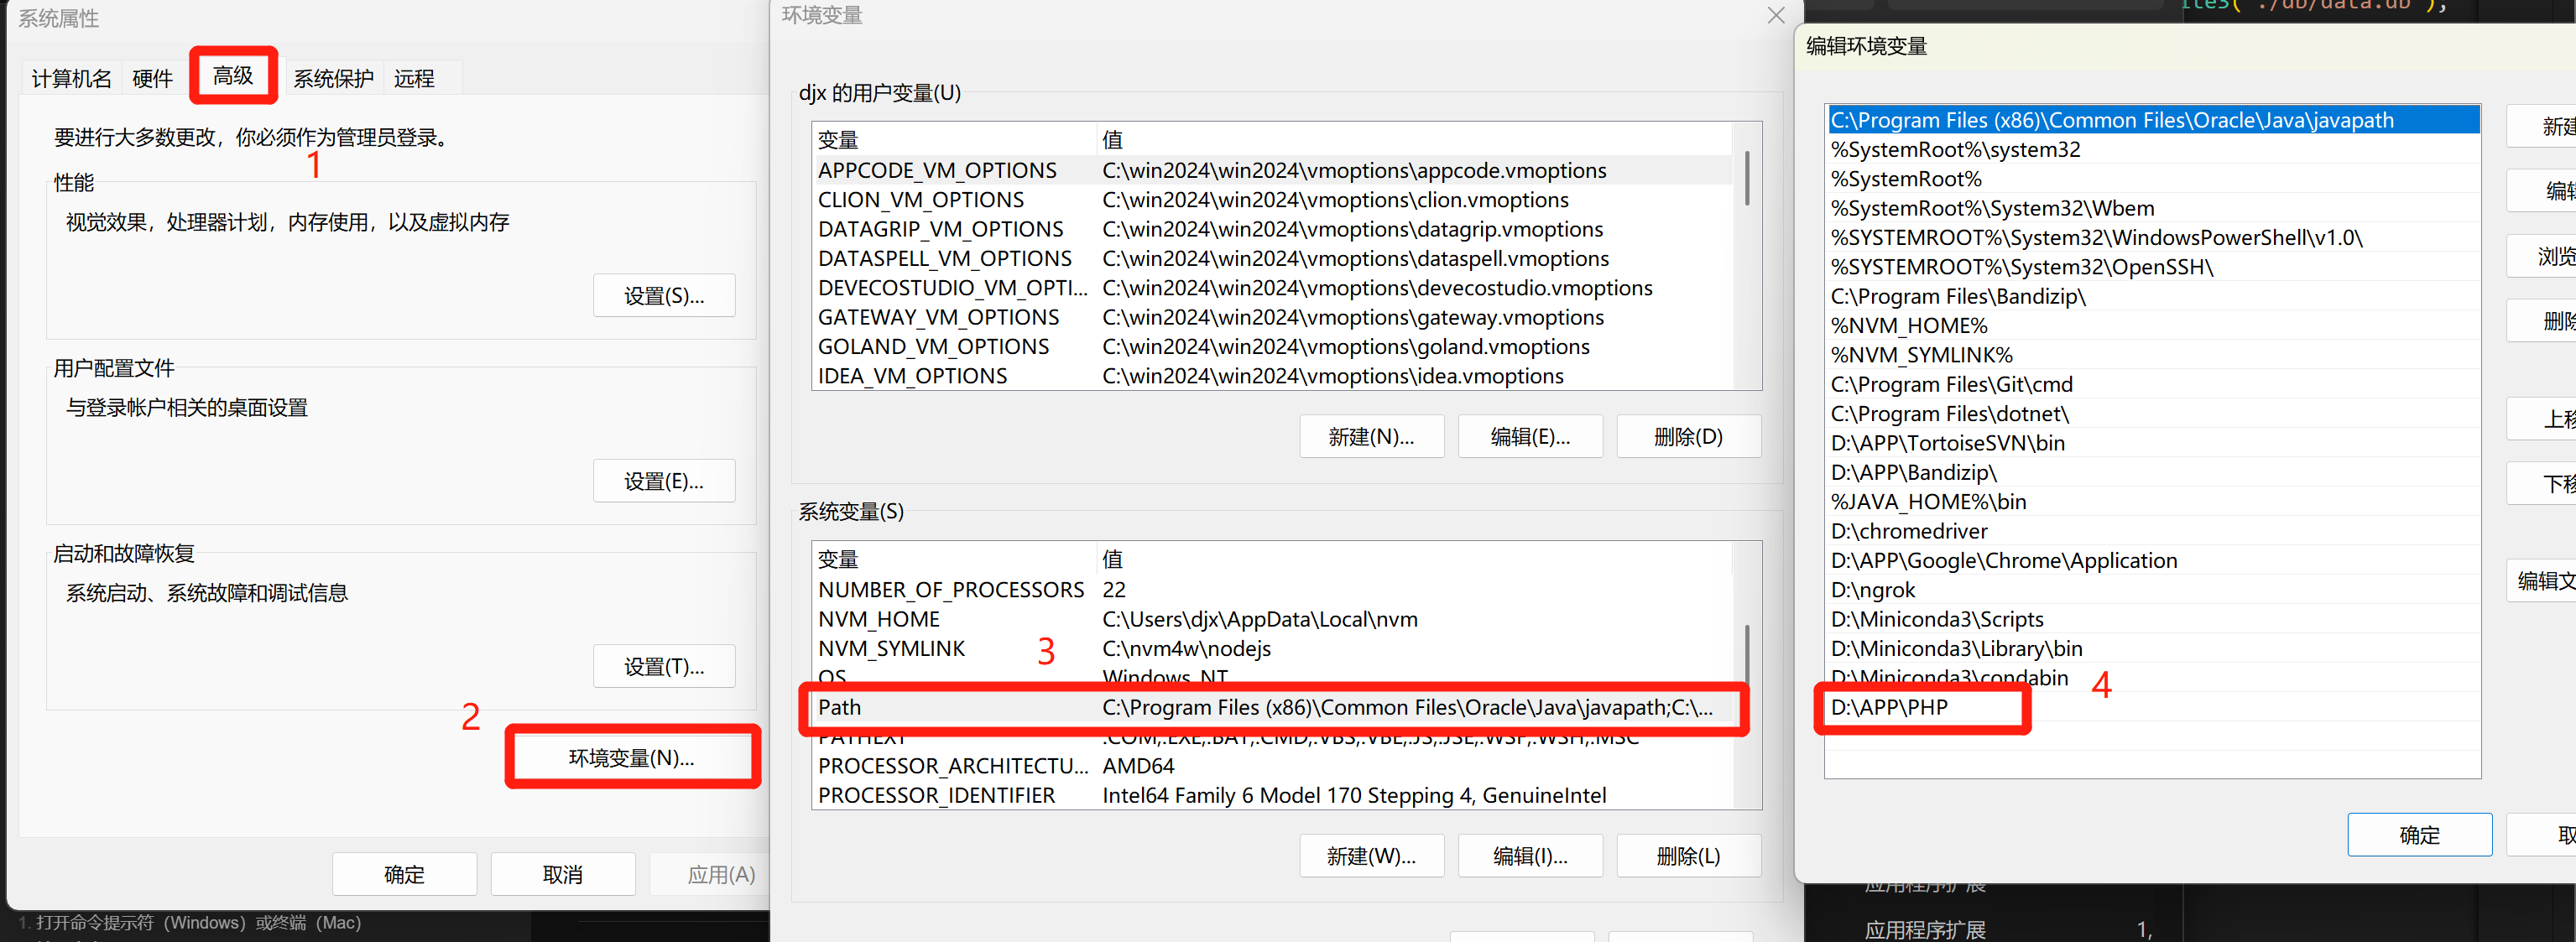This screenshot has width=2576, height=942.
Task: Select the 系统保护 tab
Action: tap(333, 77)
